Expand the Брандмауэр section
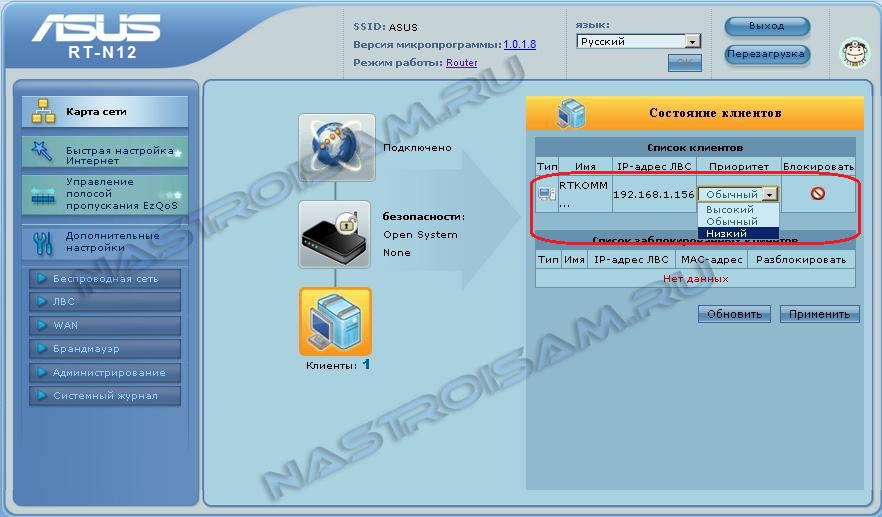 (104, 349)
